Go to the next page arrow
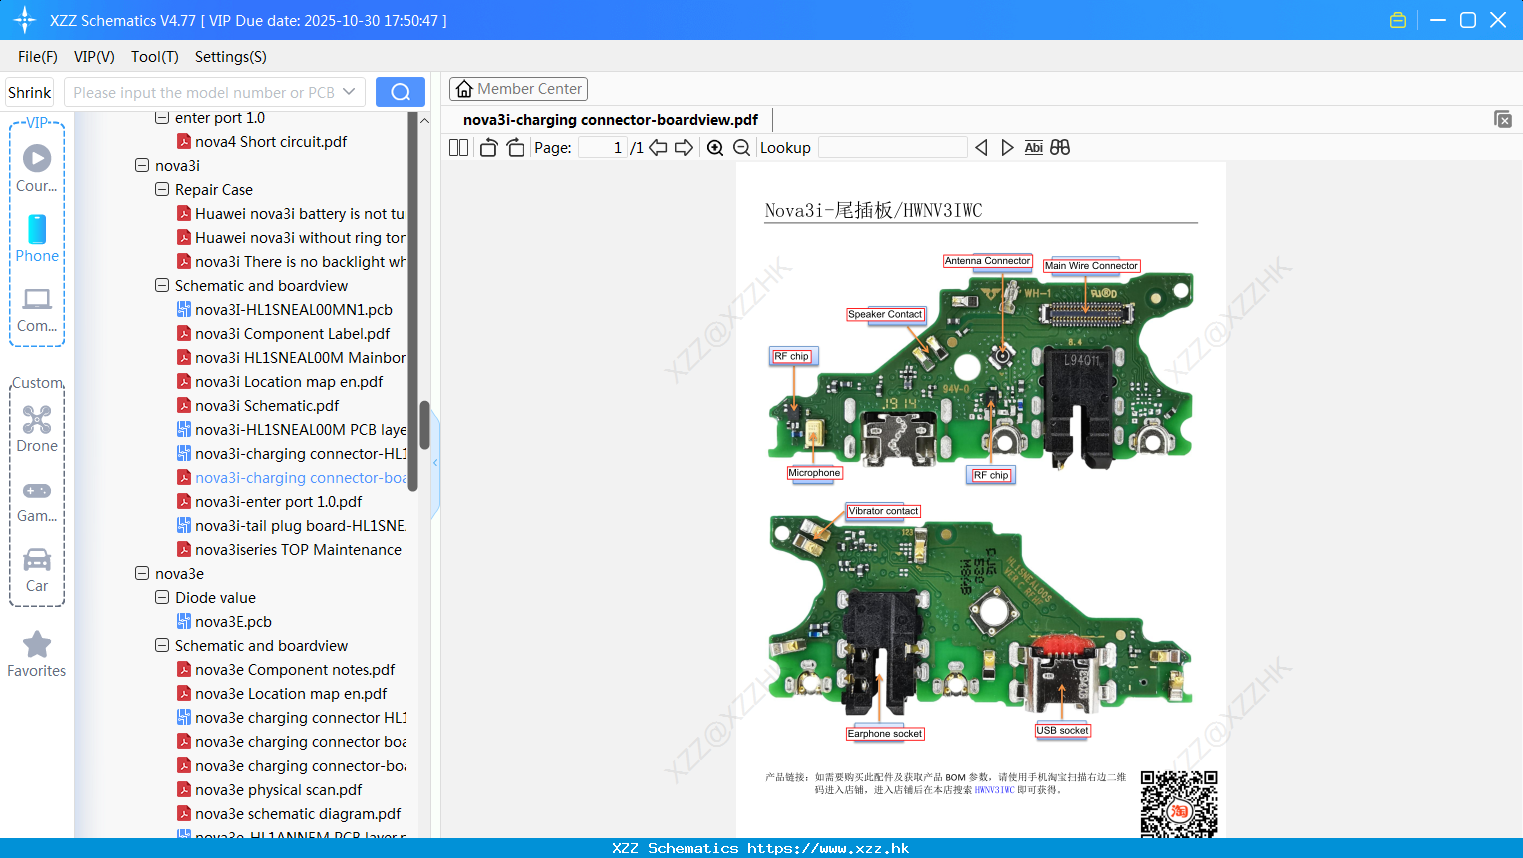The height and width of the screenshot is (858, 1523). (x=684, y=148)
